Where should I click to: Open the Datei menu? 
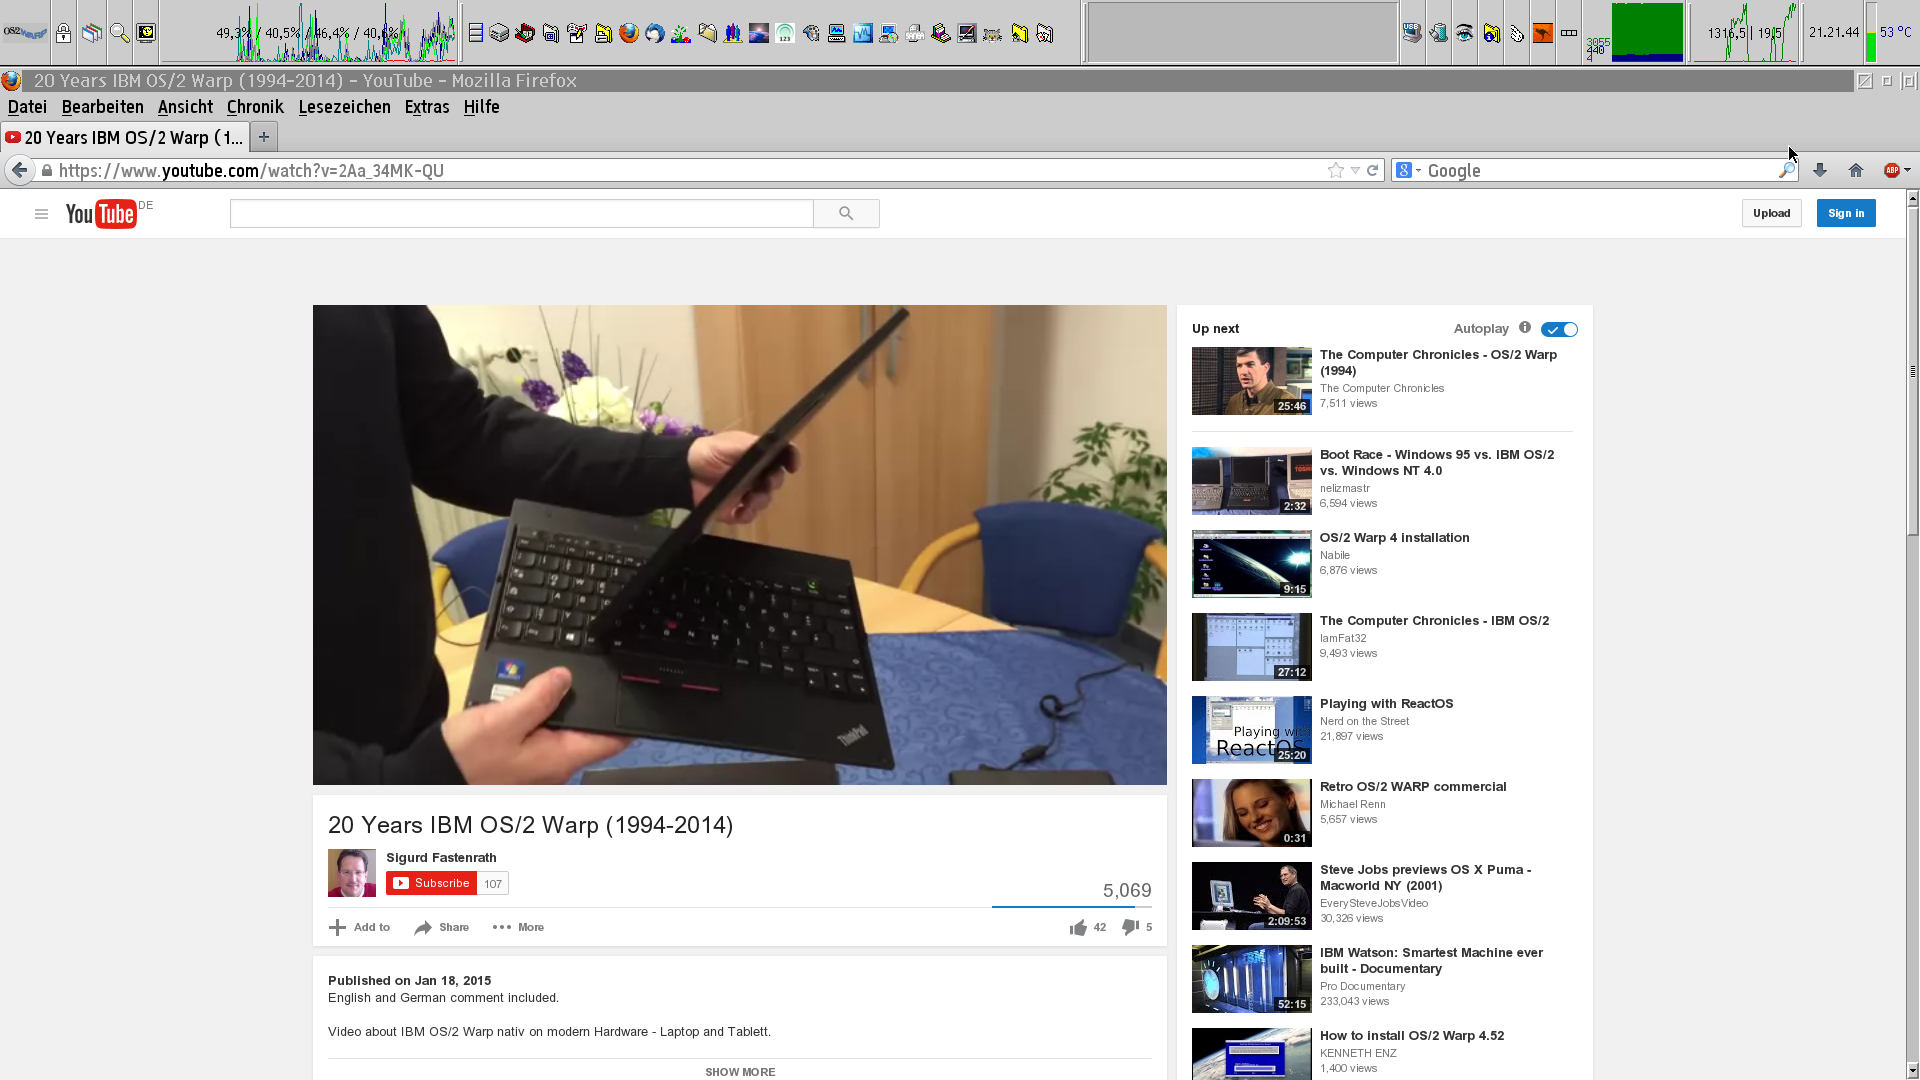point(27,107)
